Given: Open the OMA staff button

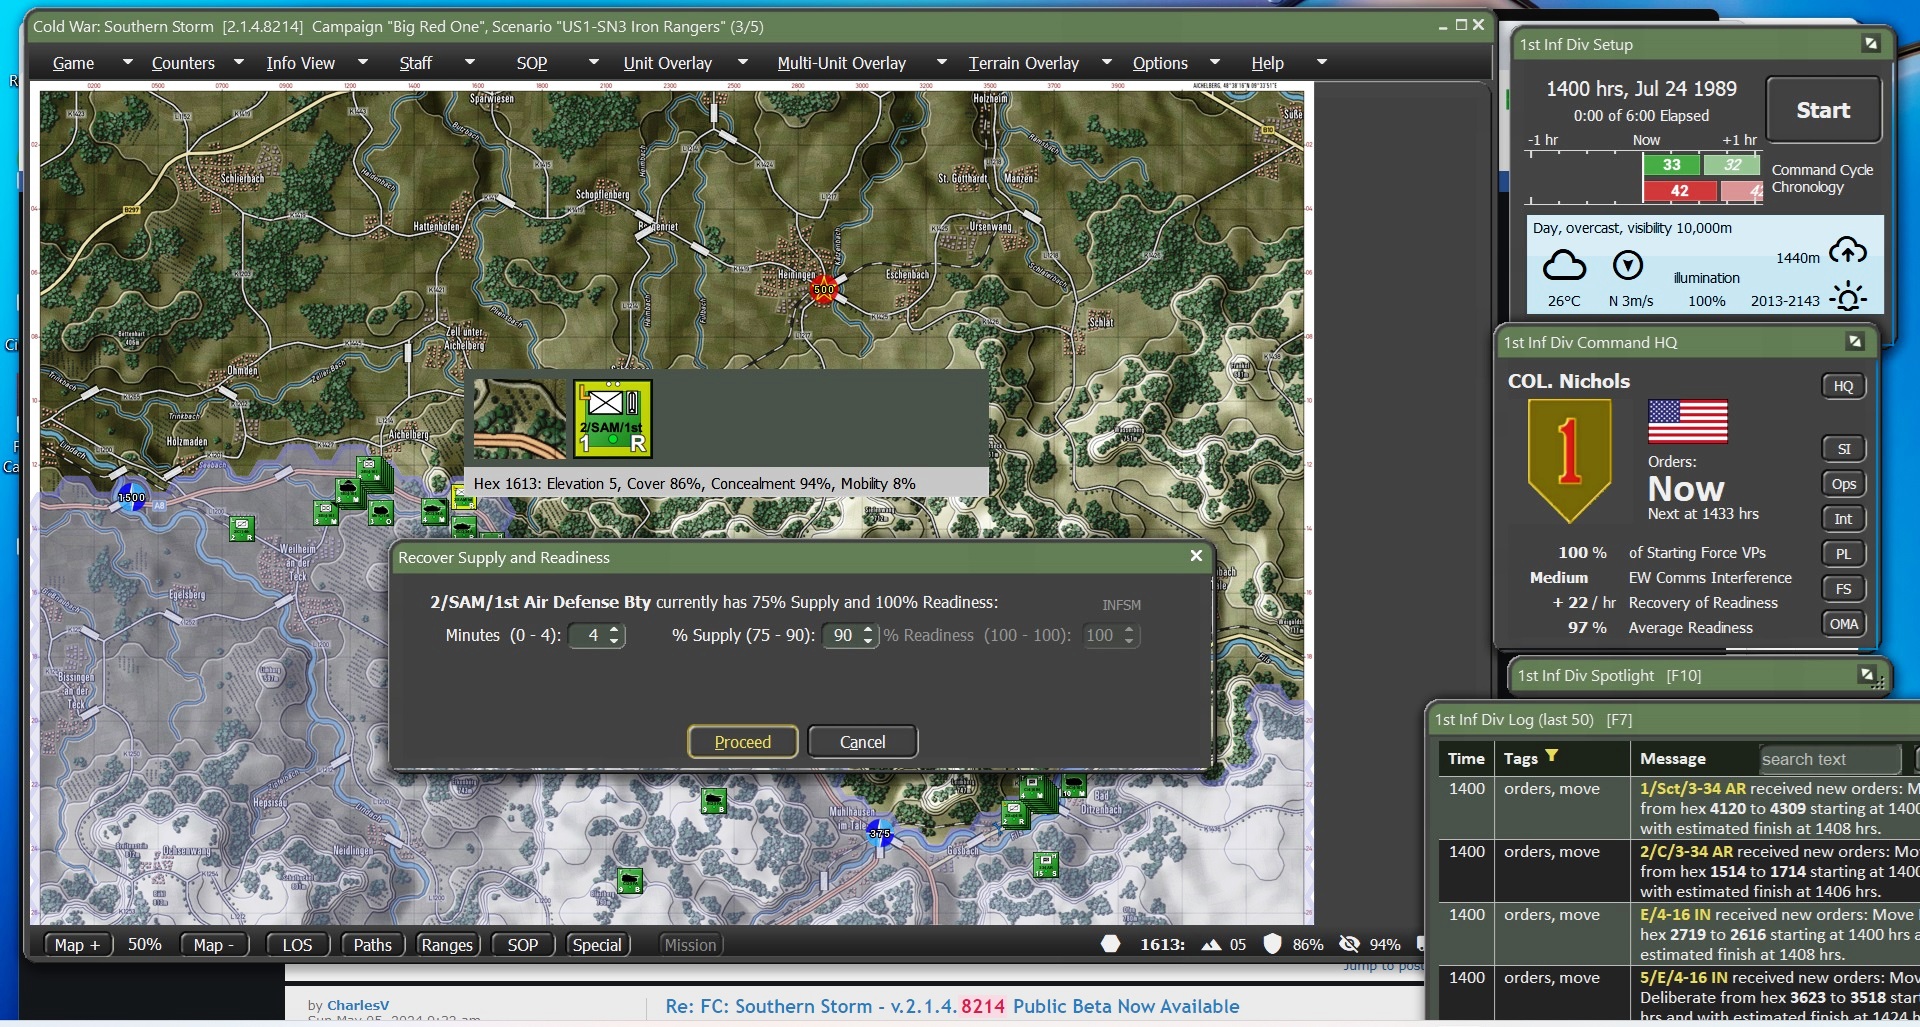Looking at the screenshot, I should tap(1844, 624).
